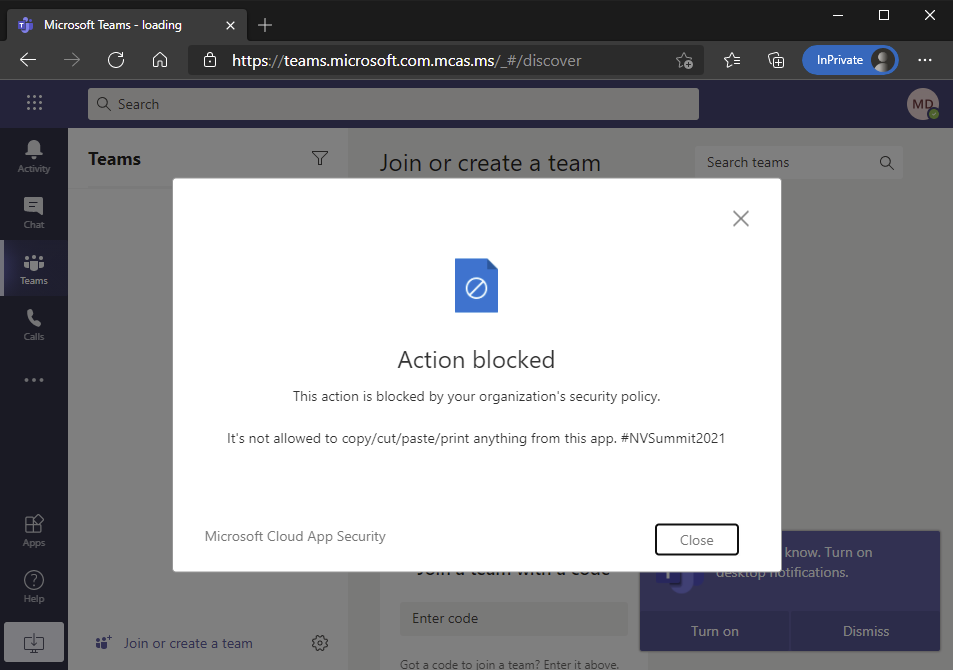Open Chat in the Teams sidebar
Screen dimensions: 953x670
tap(34, 213)
